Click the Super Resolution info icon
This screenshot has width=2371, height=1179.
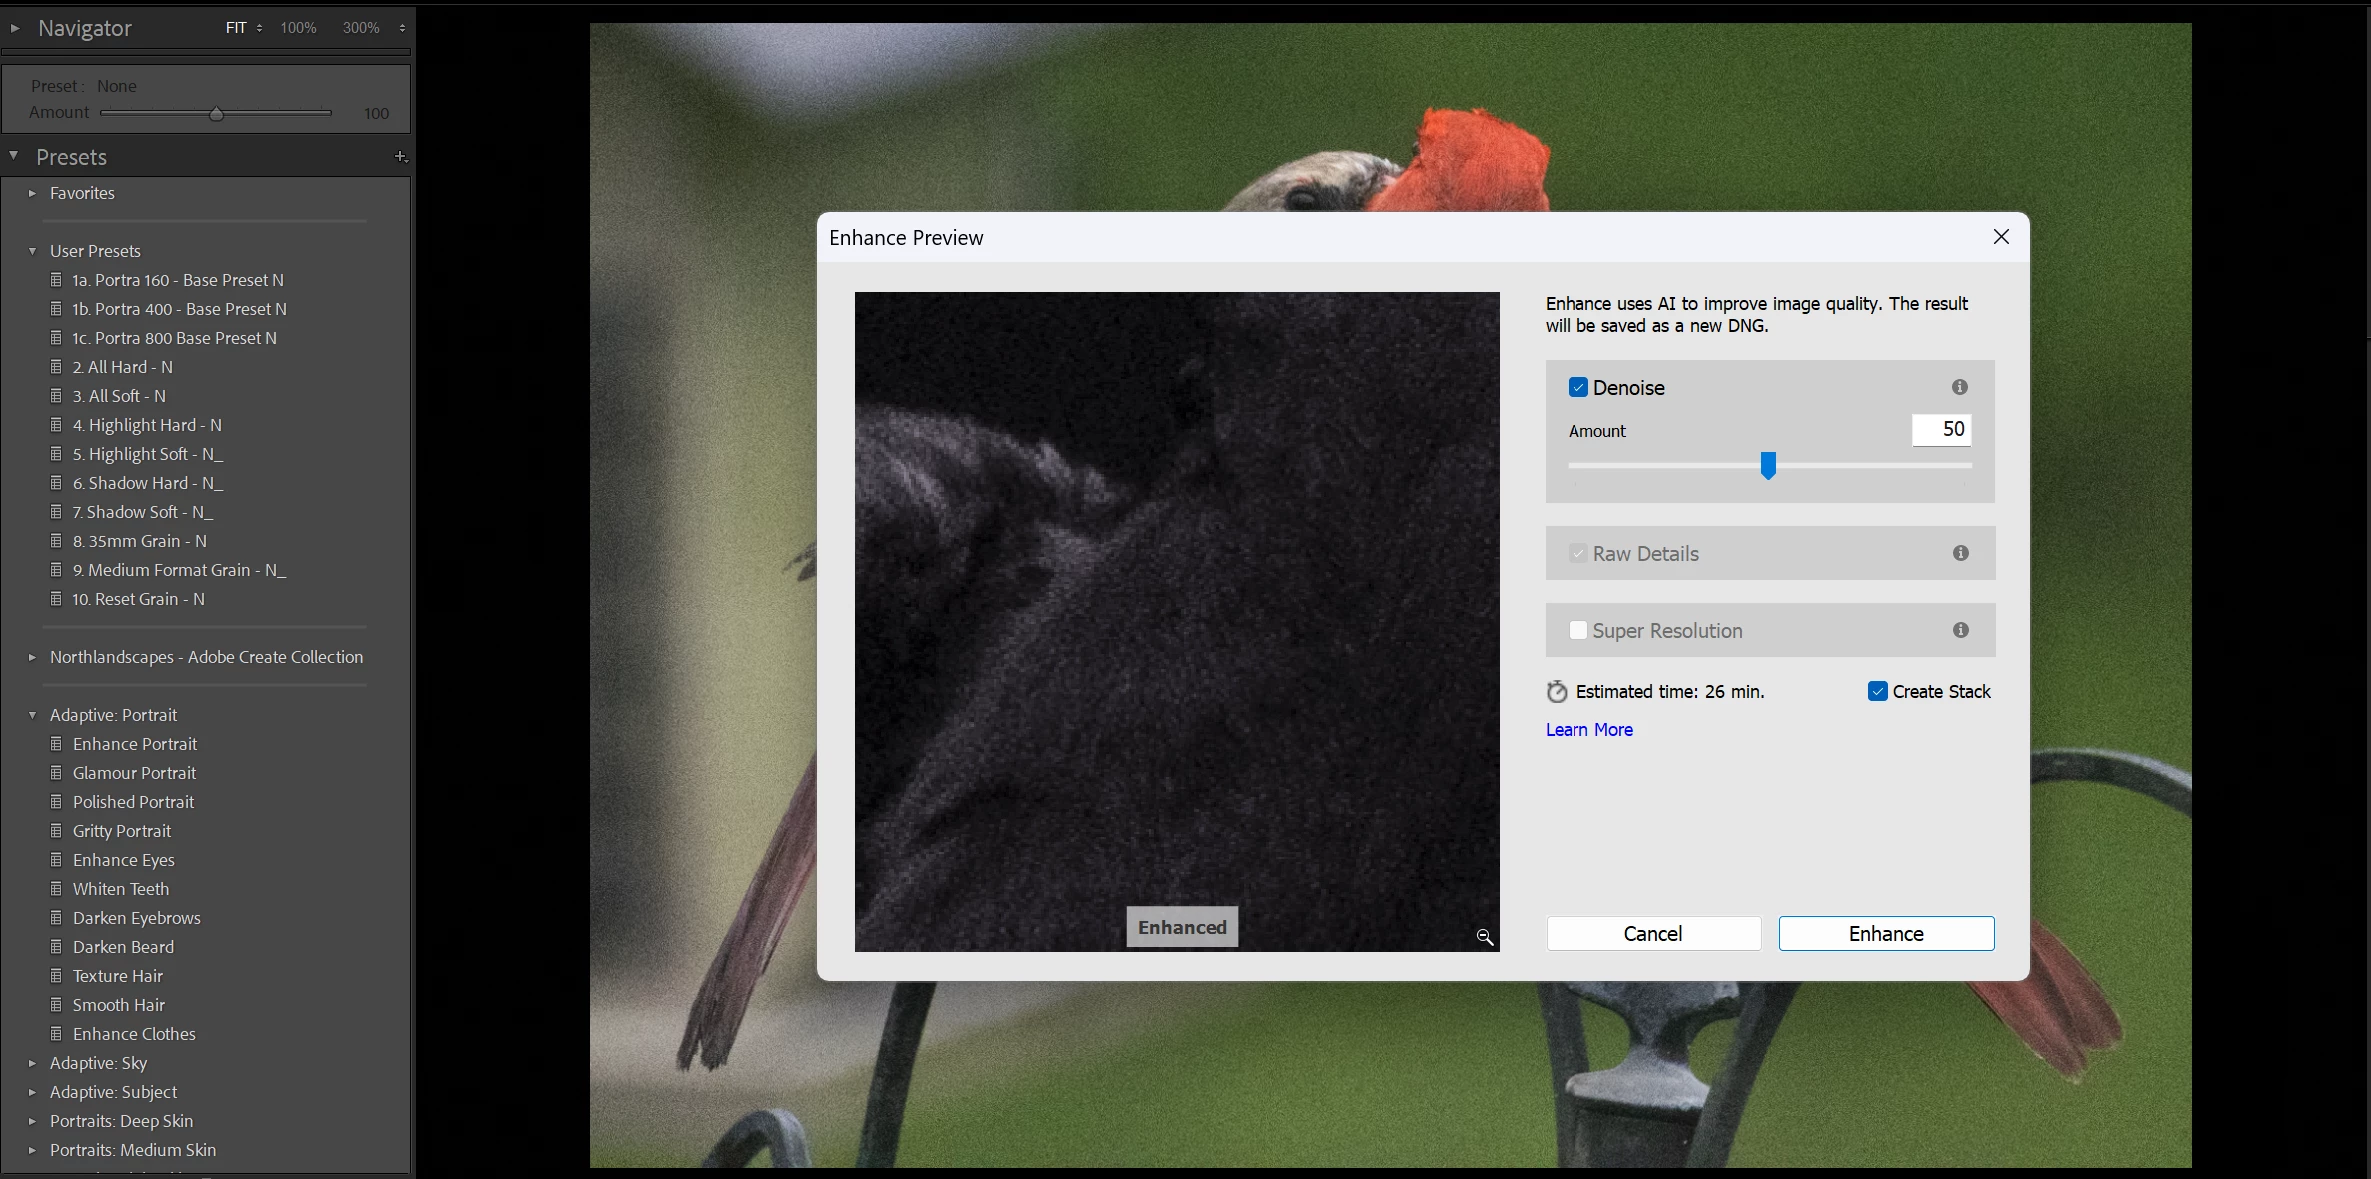(1960, 630)
